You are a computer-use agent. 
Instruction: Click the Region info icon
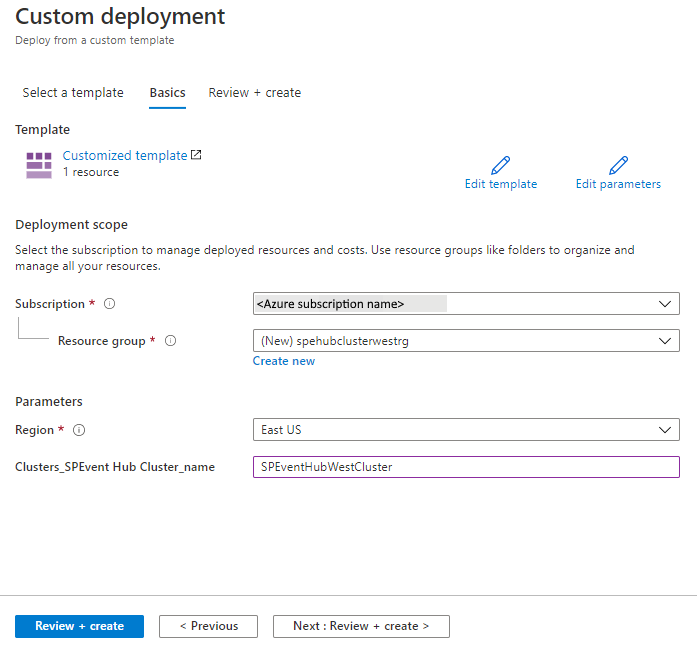(x=79, y=430)
